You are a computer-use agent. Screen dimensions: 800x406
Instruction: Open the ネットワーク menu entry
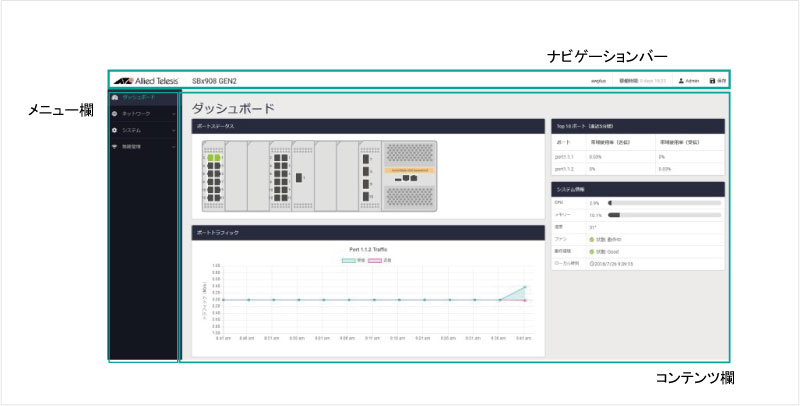tap(144, 114)
